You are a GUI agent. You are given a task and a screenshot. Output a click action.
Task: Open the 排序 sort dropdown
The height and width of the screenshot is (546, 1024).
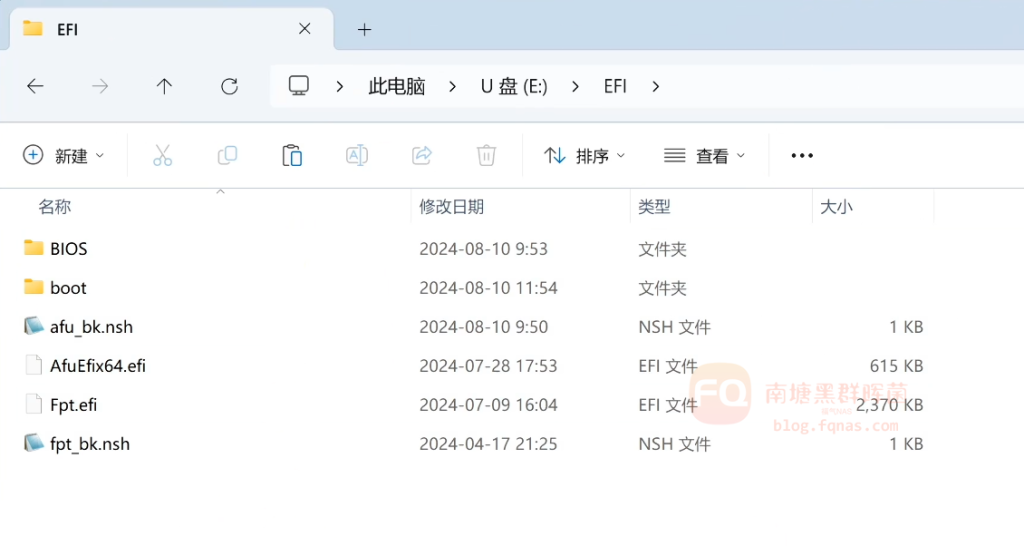(x=584, y=155)
